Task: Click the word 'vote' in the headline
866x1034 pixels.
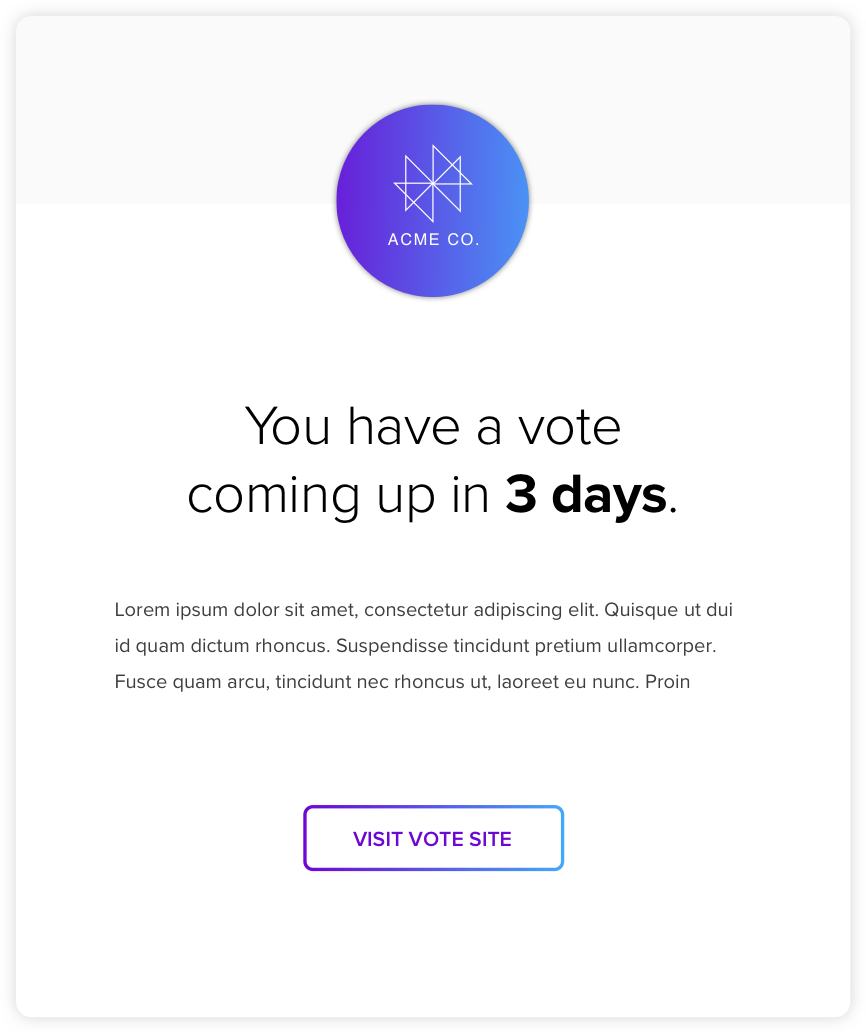Action: [x=570, y=429]
